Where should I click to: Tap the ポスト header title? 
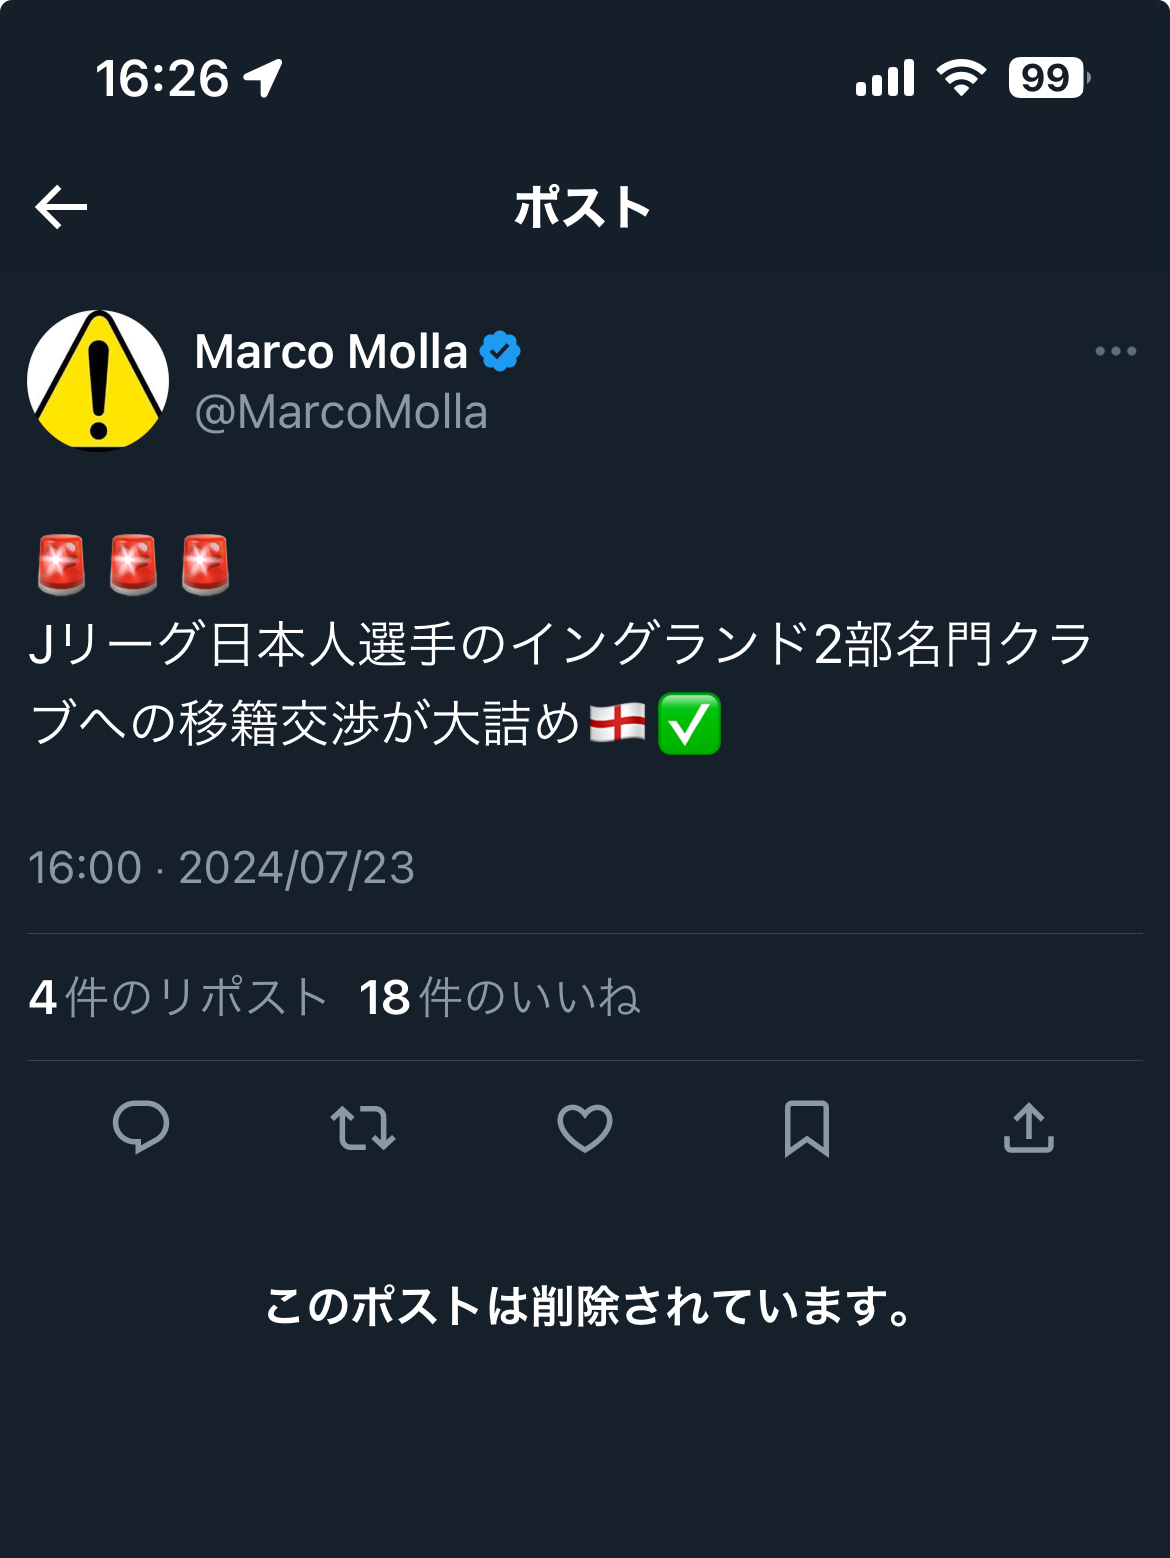point(583,207)
